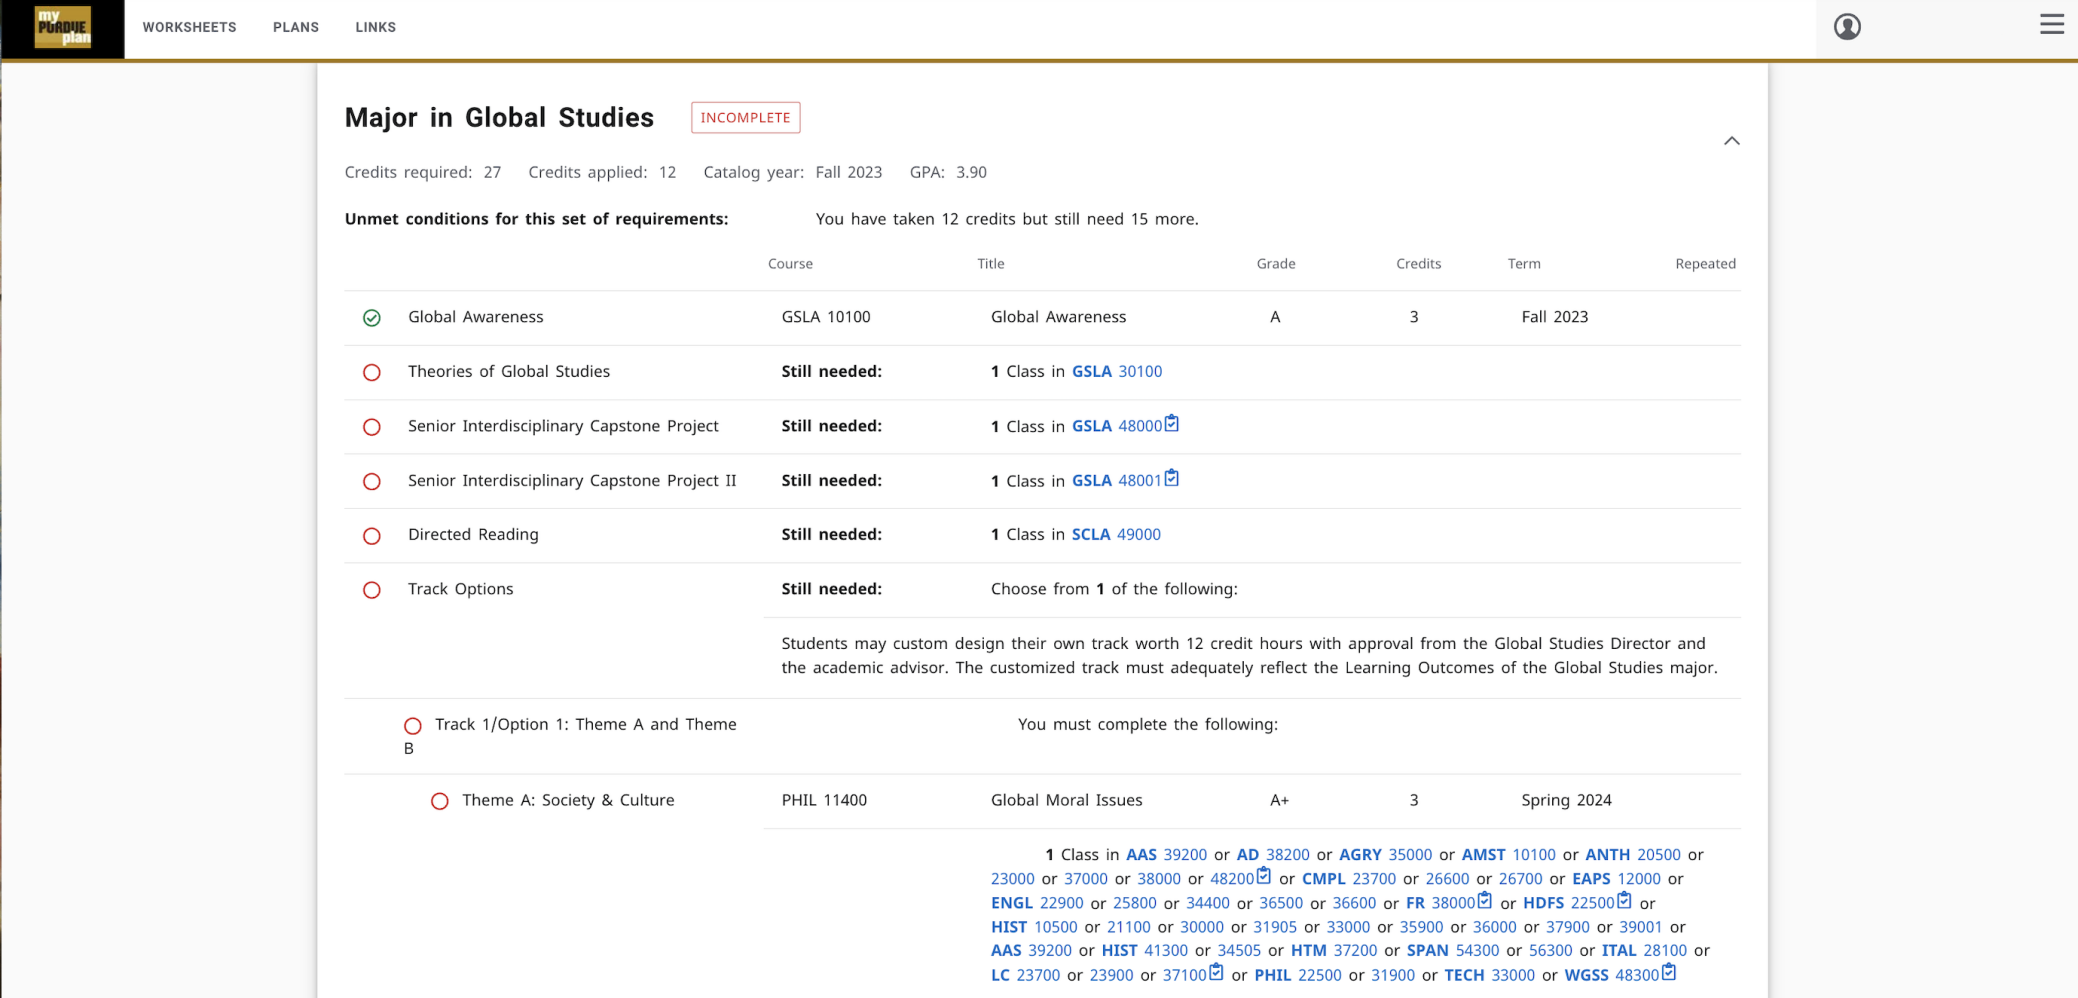Screen dimensions: 2078x998
Task: Click the planner icon next to FR 38000
Action: pos(1485,901)
